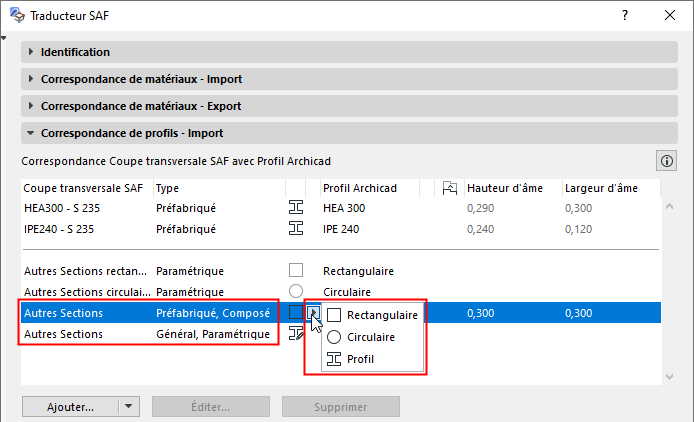This screenshot has height=422, width=694.
Task: Click the info icon beside the profile mapping description
Action: [x=667, y=161]
